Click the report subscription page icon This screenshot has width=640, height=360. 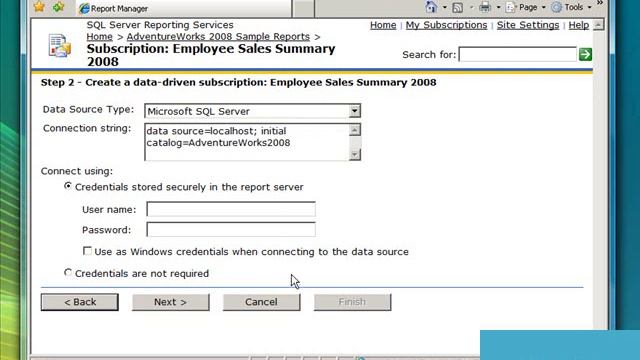point(60,45)
